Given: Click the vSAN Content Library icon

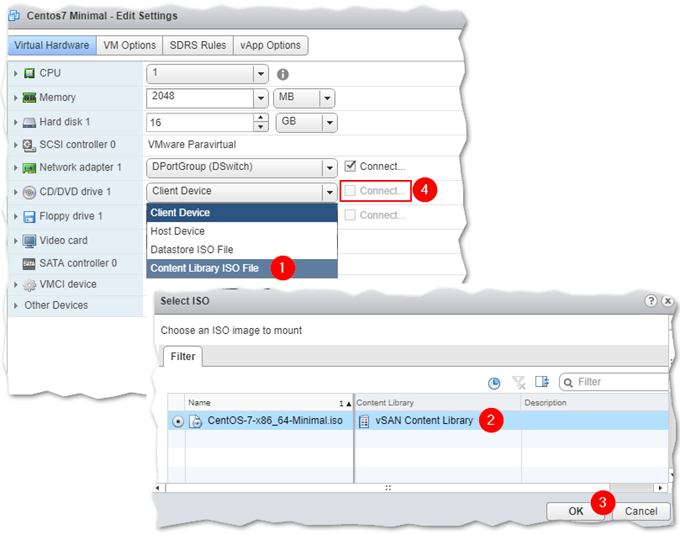Looking at the screenshot, I should 364,421.
